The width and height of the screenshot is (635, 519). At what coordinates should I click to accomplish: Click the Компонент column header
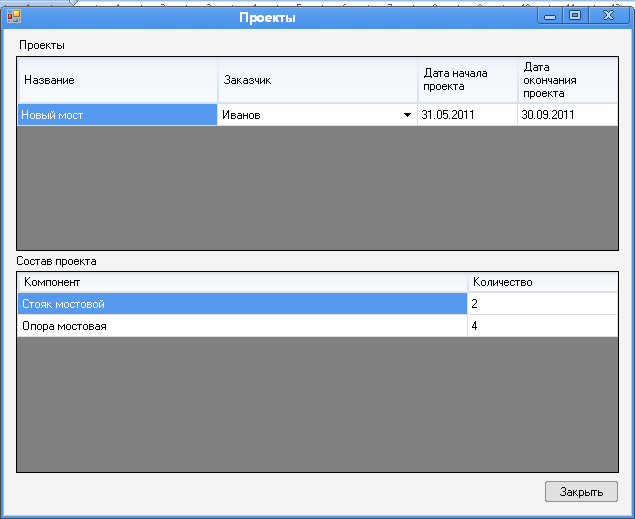pyautogui.click(x=243, y=282)
